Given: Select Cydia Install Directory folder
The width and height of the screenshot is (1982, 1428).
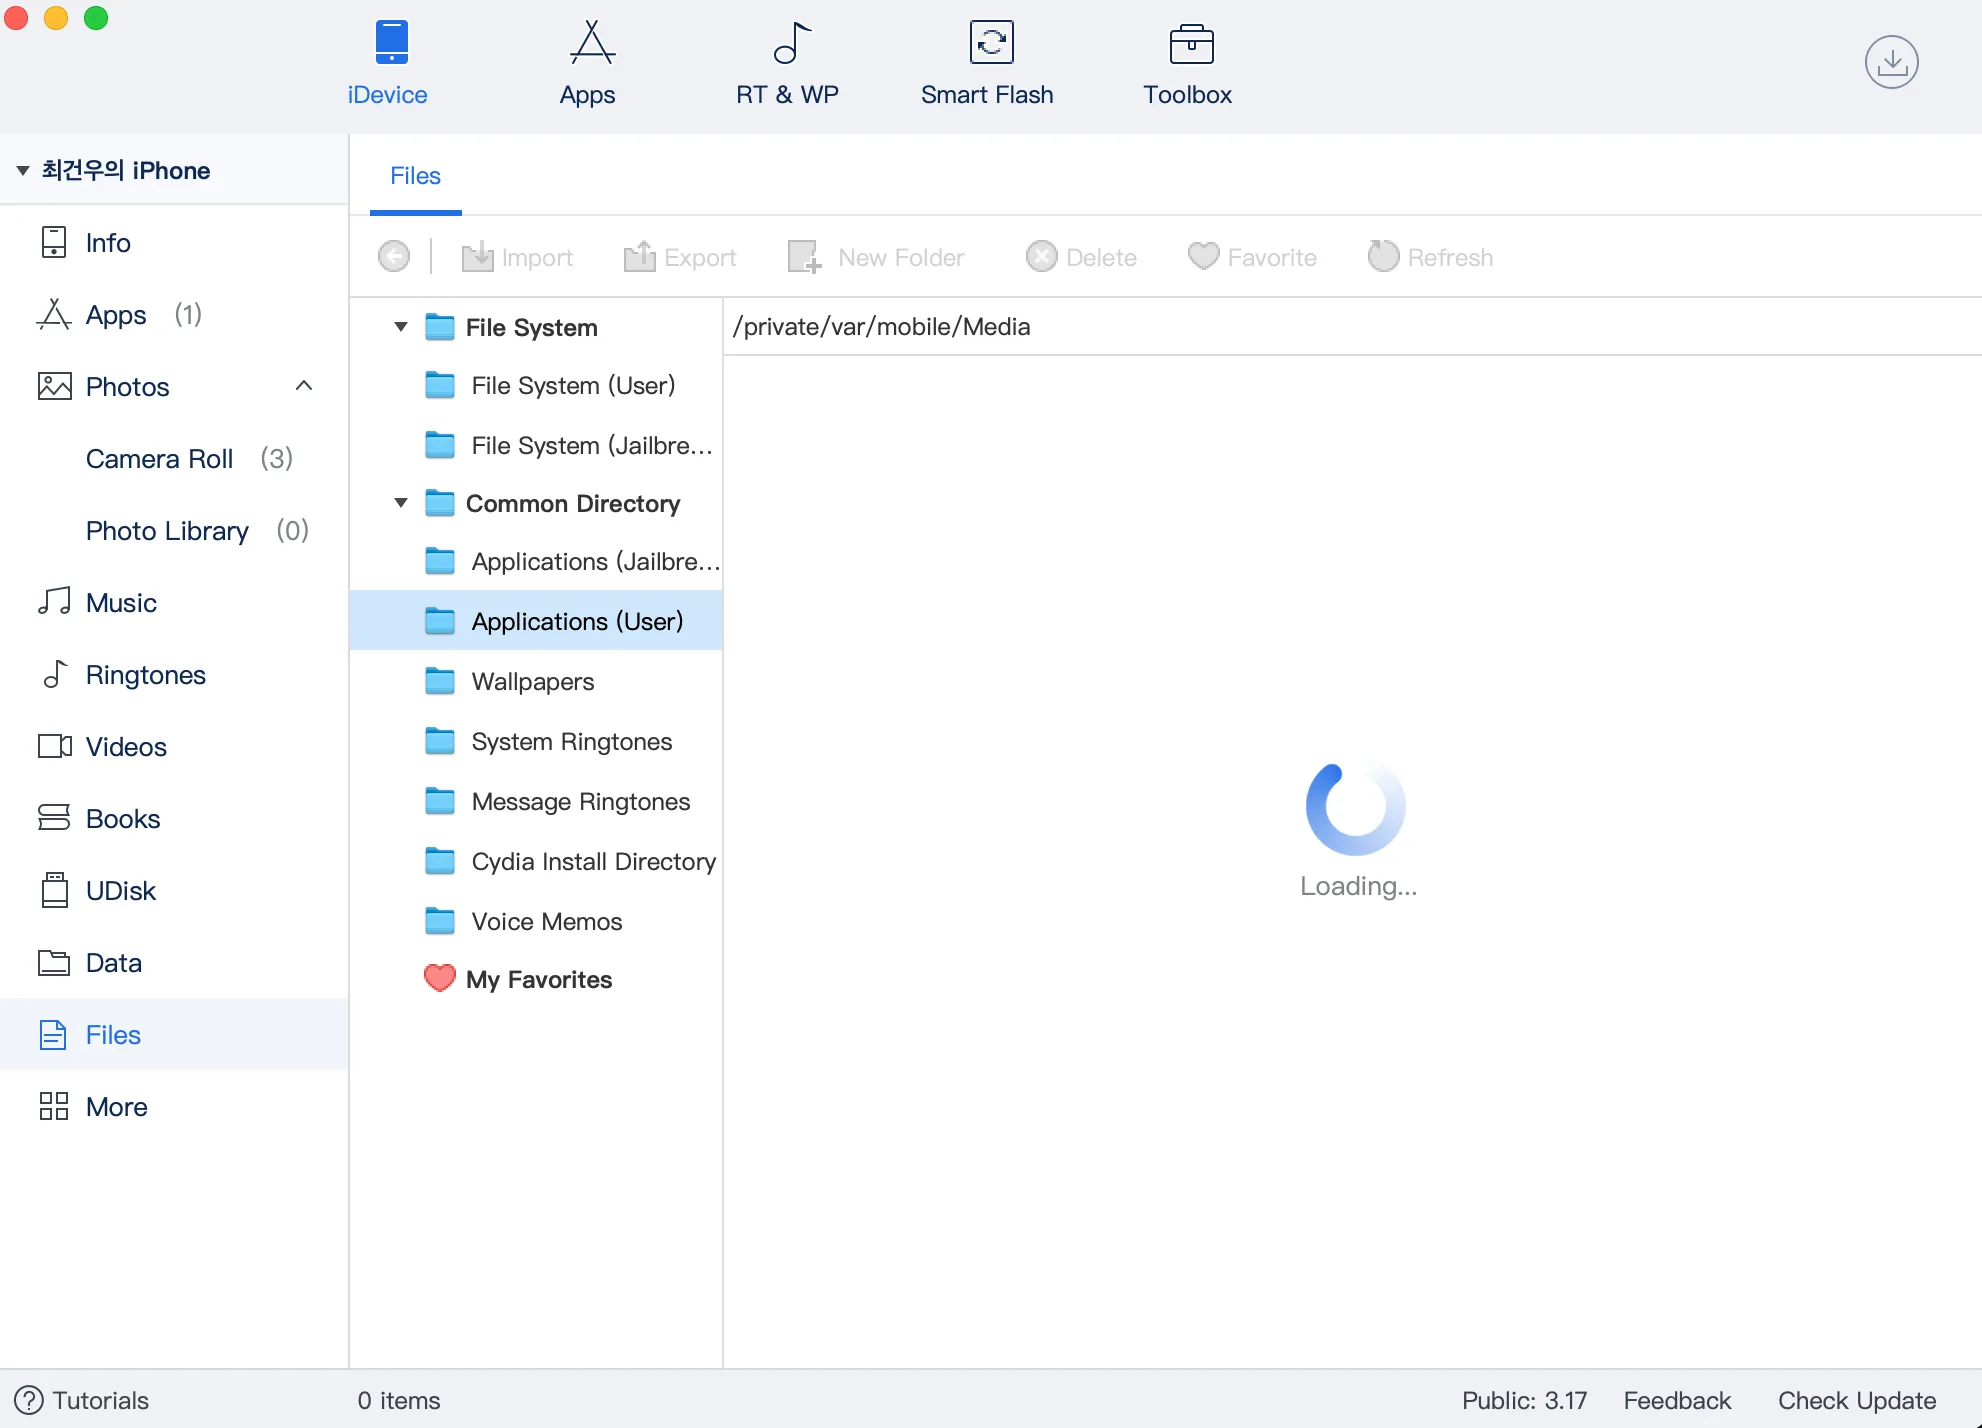Looking at the screenshot, I should [x=536, y=862].
